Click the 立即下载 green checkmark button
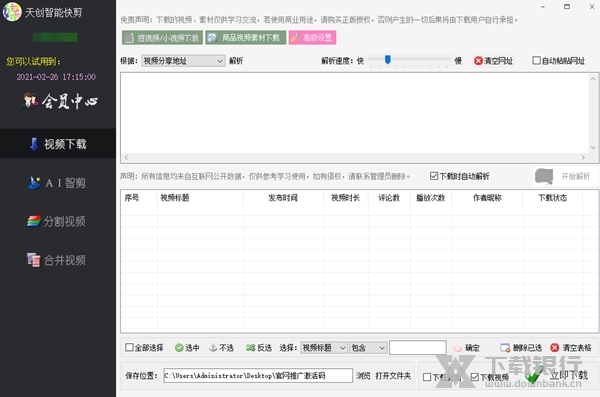Viewport: 600px width, 397px height. [556, 375]
